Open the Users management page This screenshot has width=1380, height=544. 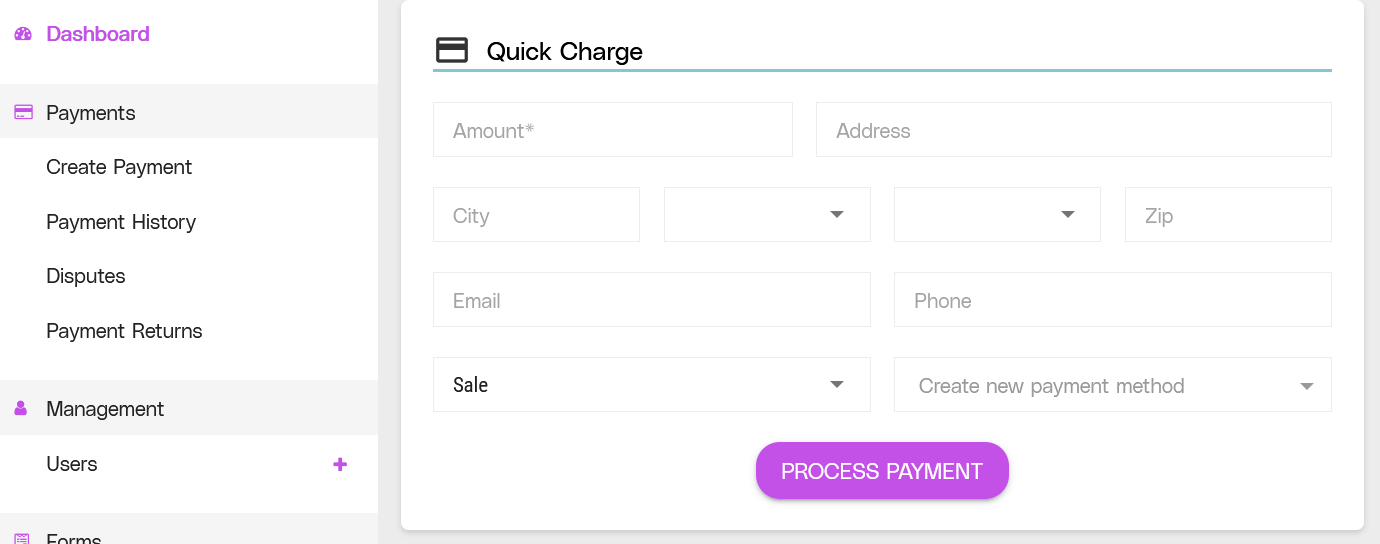[x=72, y=464]
